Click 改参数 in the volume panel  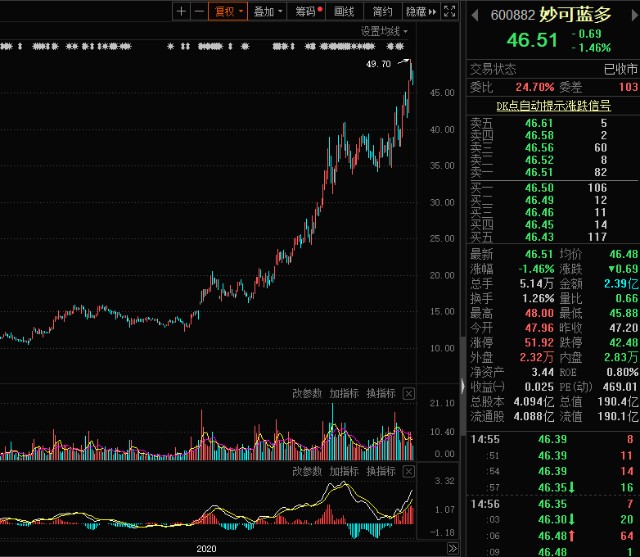pos(308,394)
